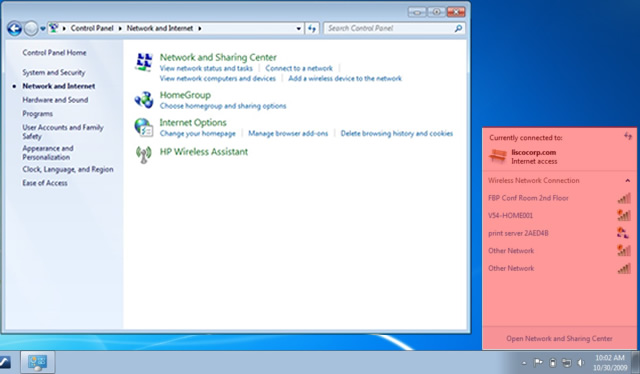Screen dimensions: 640x374
Task: Click the Forward navigation arrow button
Action: point(31,29)
